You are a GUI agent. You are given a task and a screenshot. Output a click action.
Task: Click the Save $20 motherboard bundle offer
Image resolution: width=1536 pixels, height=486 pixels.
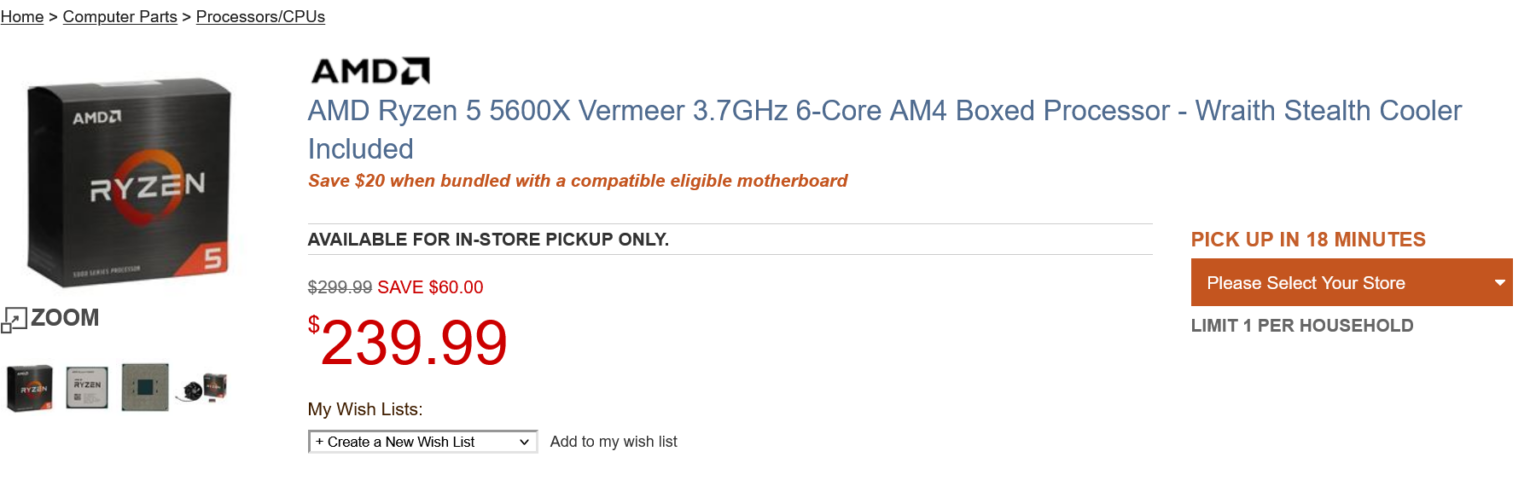(577, 181)
